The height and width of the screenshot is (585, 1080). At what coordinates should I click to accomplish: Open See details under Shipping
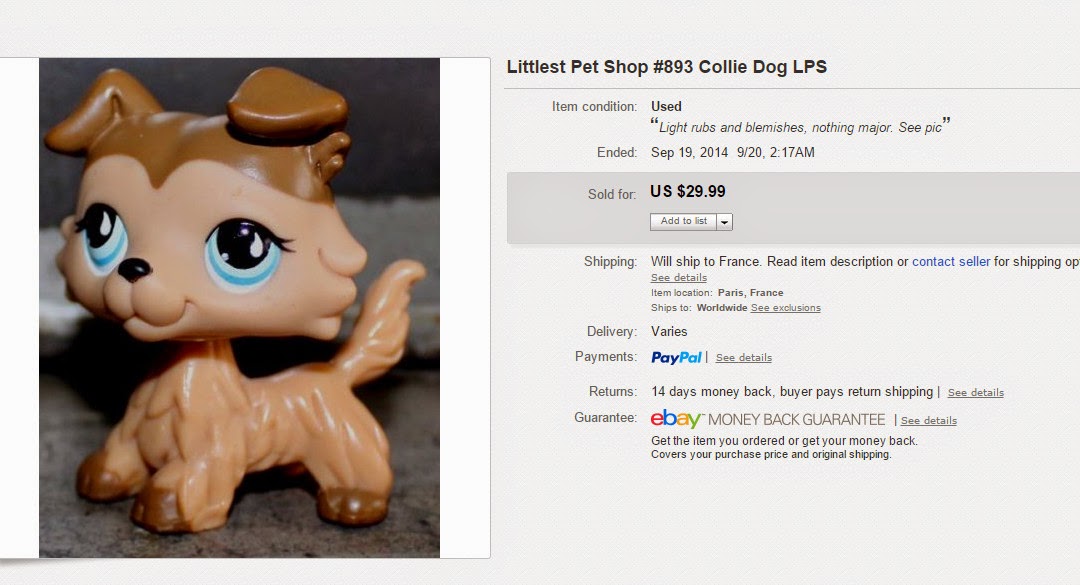coord(678,278)
